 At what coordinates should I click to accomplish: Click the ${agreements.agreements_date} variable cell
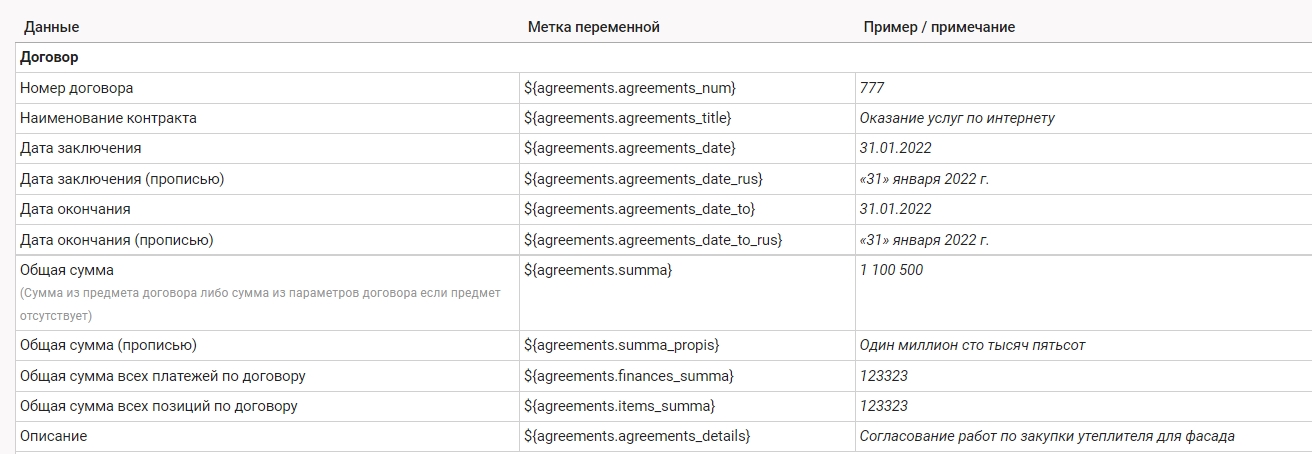629,148
